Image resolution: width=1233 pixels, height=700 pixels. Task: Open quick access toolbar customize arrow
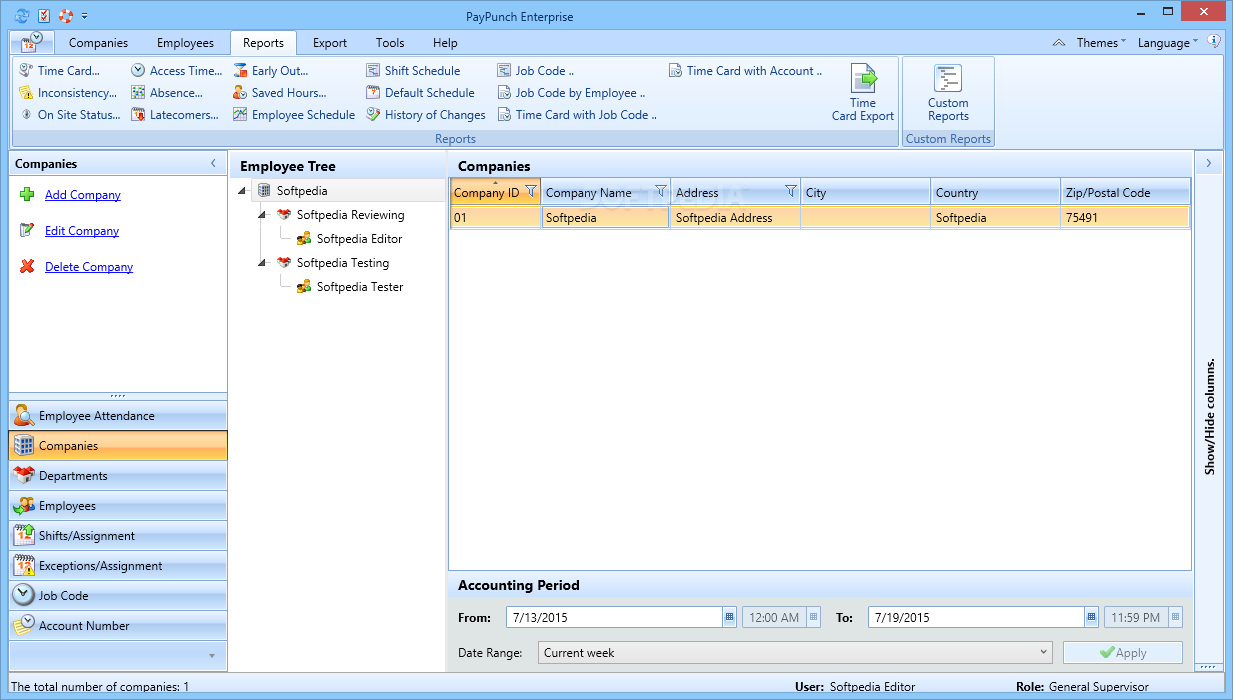coord(85,16)
